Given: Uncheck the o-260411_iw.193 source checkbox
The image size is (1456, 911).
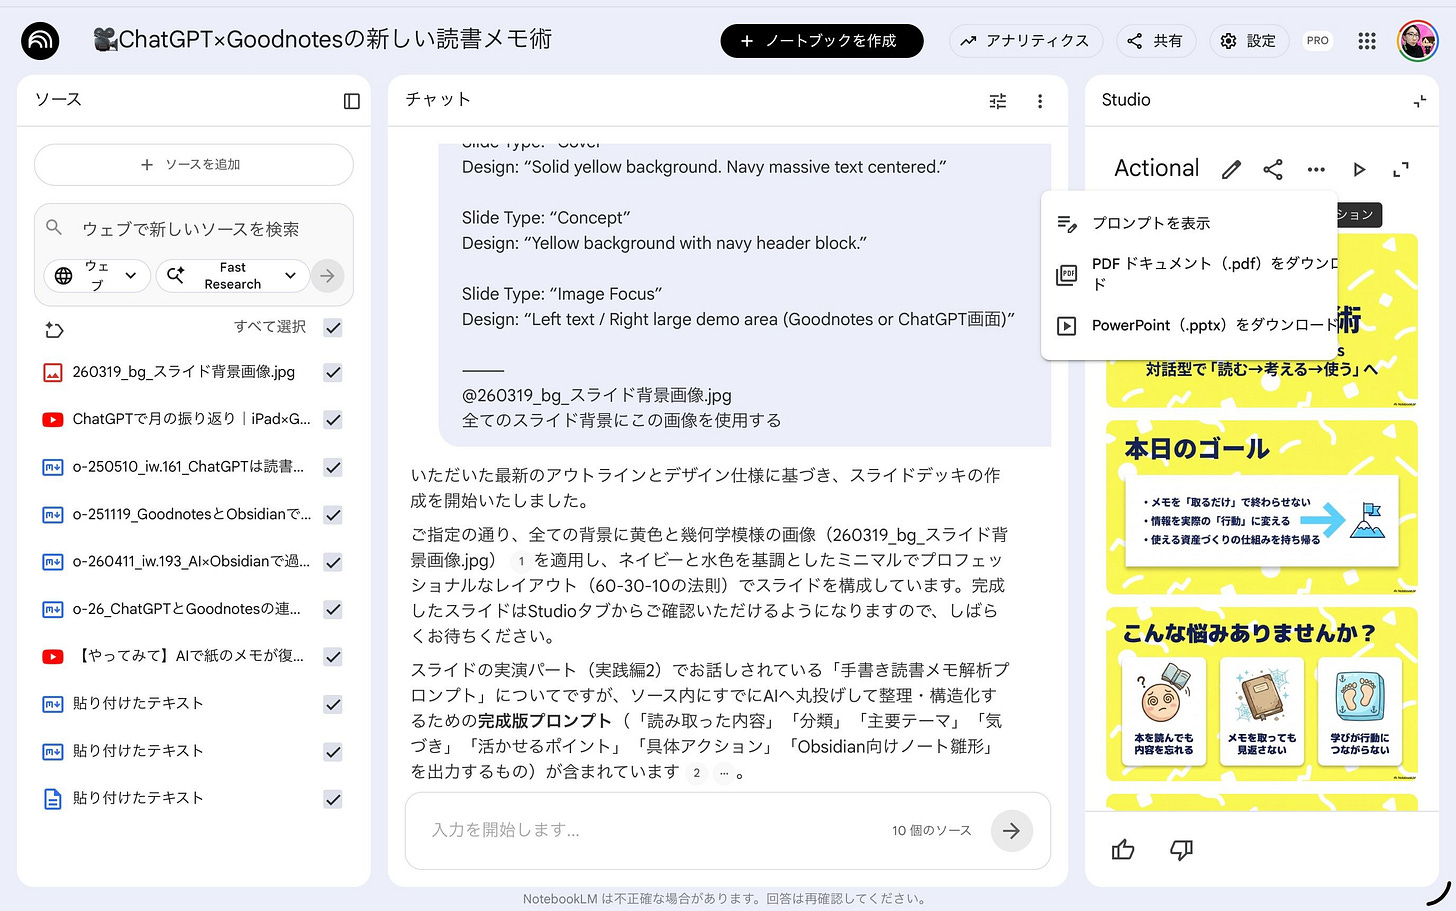Looking at the screenshot, I should [x=333, y=562].
